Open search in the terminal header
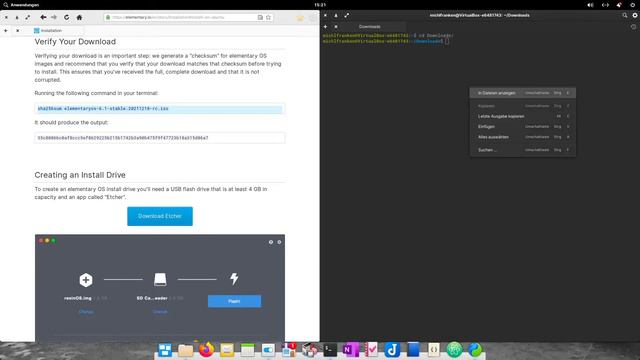 (x=624, y=16)
